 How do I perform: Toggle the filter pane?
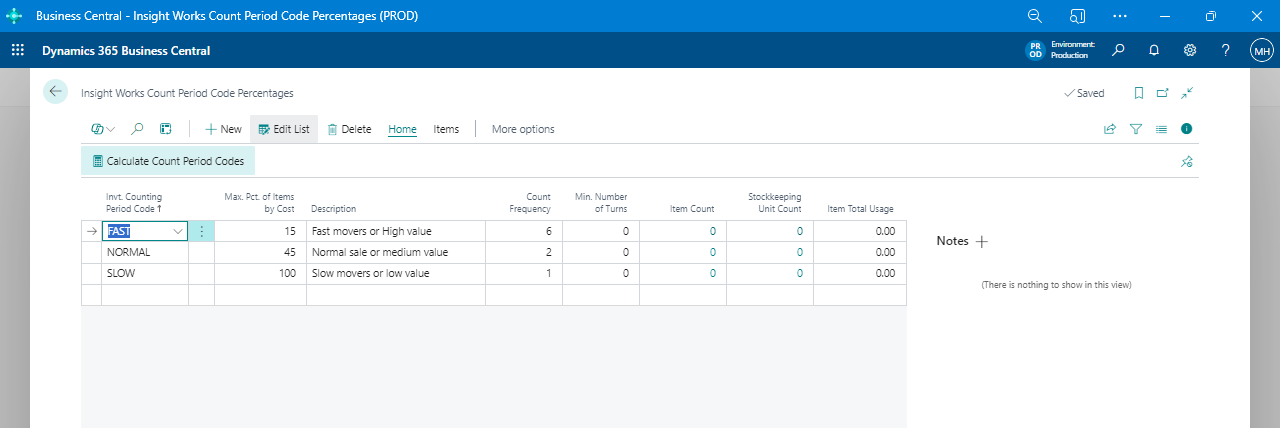[1135, 129]
